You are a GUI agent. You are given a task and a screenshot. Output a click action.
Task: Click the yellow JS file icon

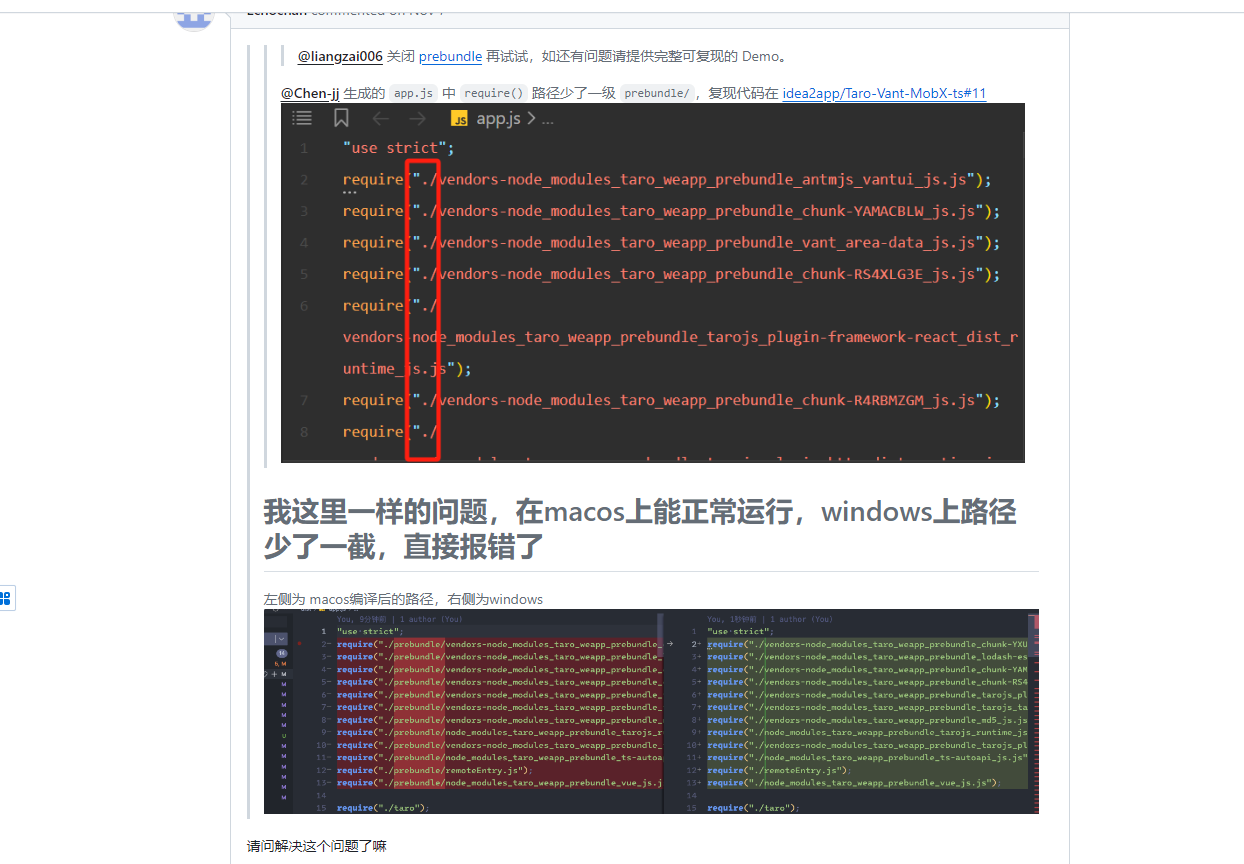[459, 119]
